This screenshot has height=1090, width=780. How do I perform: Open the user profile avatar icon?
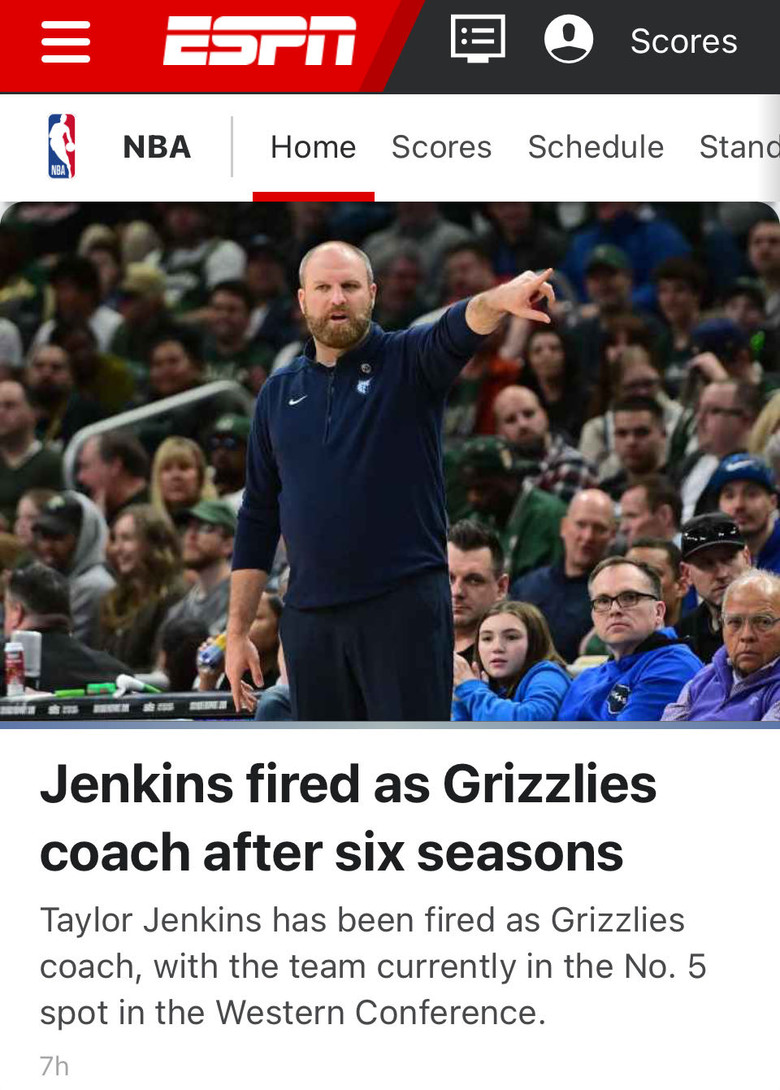pyautogui.click(x=569, y=40)
